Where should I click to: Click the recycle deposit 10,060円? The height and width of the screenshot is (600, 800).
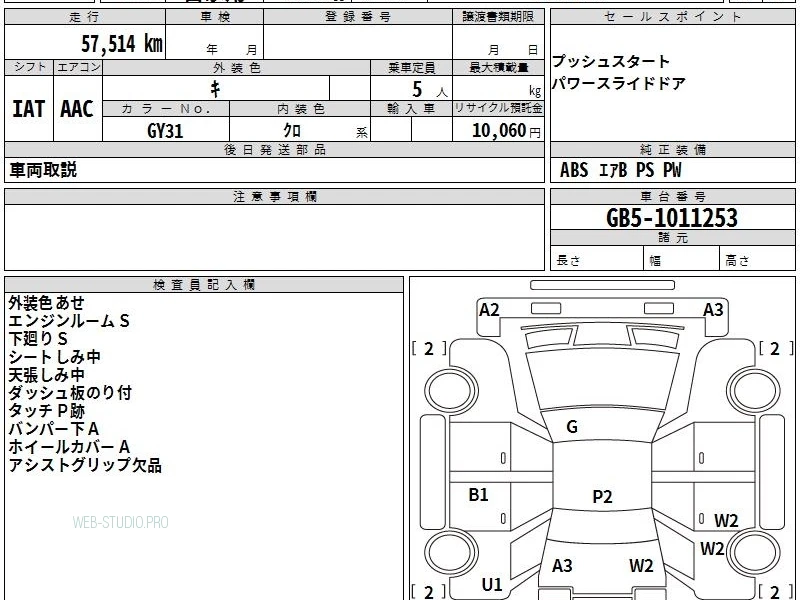click(506, 131)
